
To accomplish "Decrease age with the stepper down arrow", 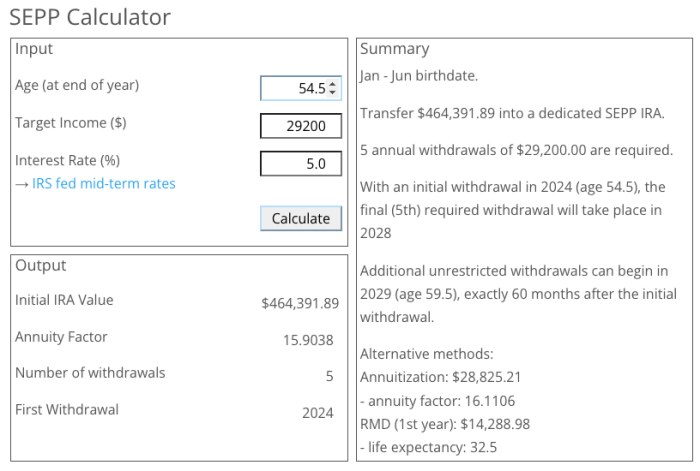I will click(x=333, y=94).
